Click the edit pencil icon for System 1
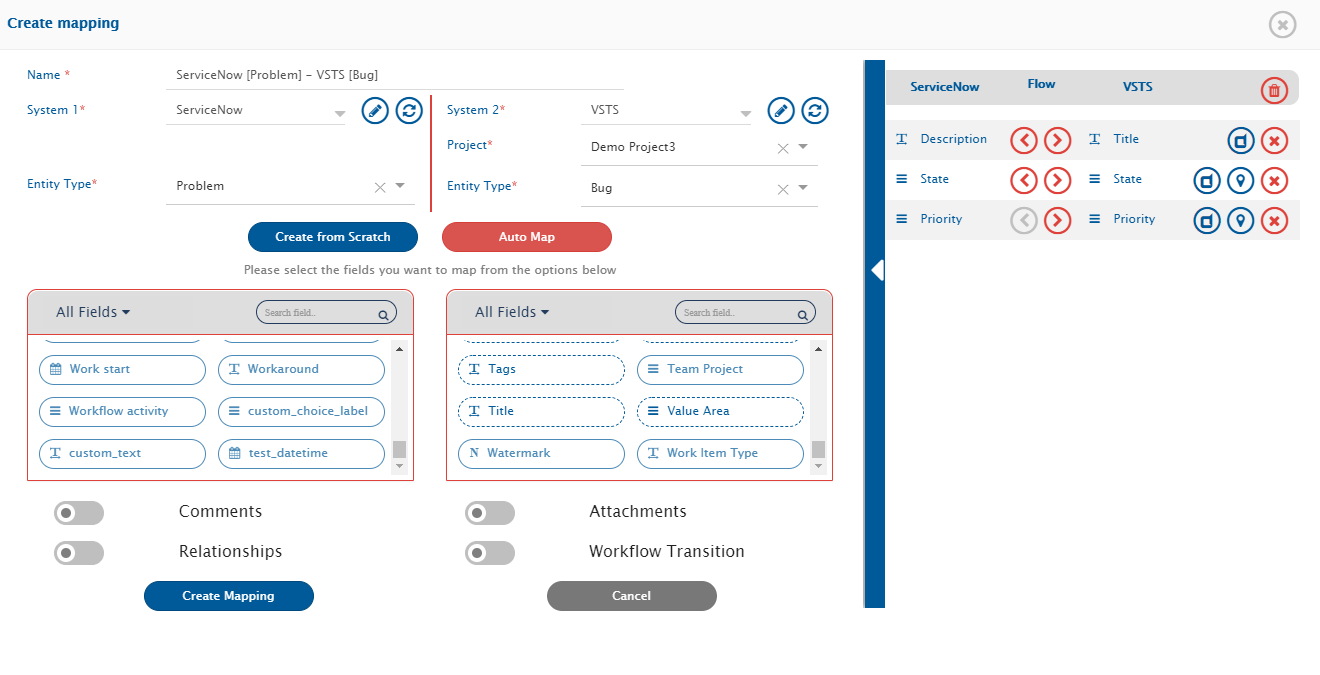The height and width of the screenshot is (675, 1320). point(374,110)
